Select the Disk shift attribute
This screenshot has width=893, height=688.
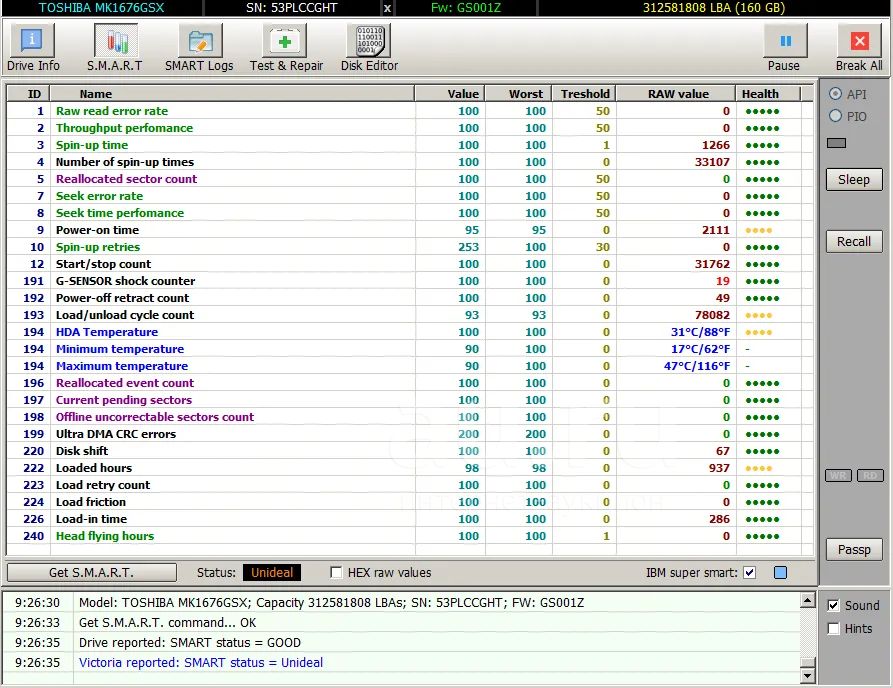pyautogui.click(x=409, y=451)
